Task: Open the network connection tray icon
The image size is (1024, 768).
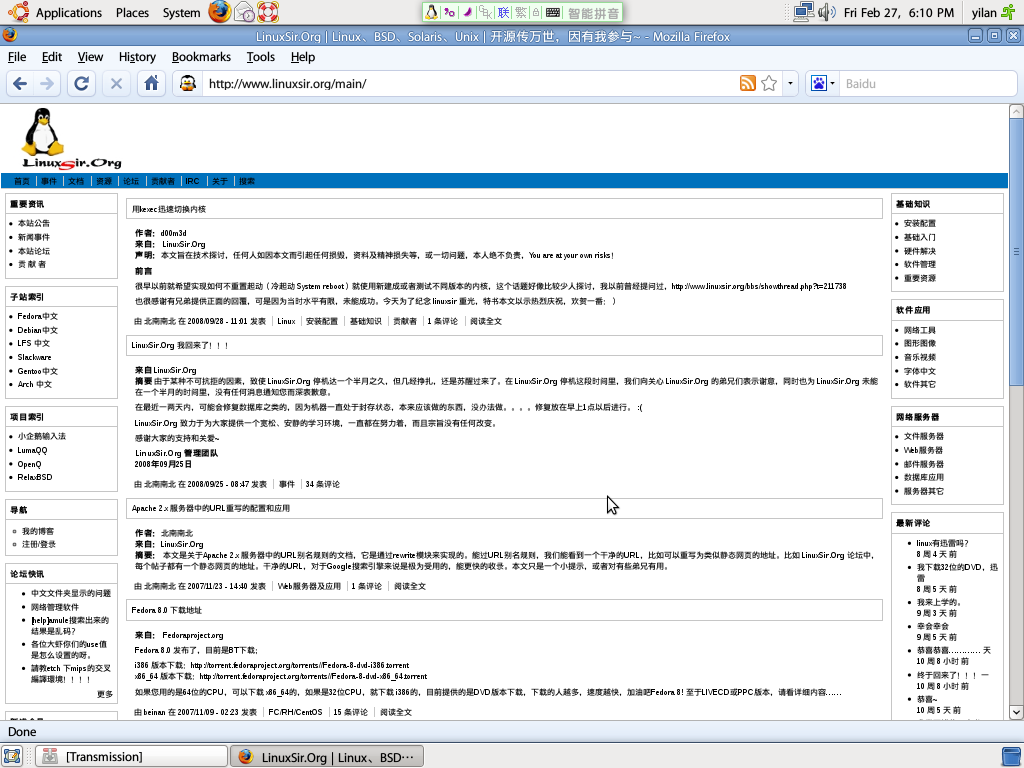Action: (x=803, y=12)
